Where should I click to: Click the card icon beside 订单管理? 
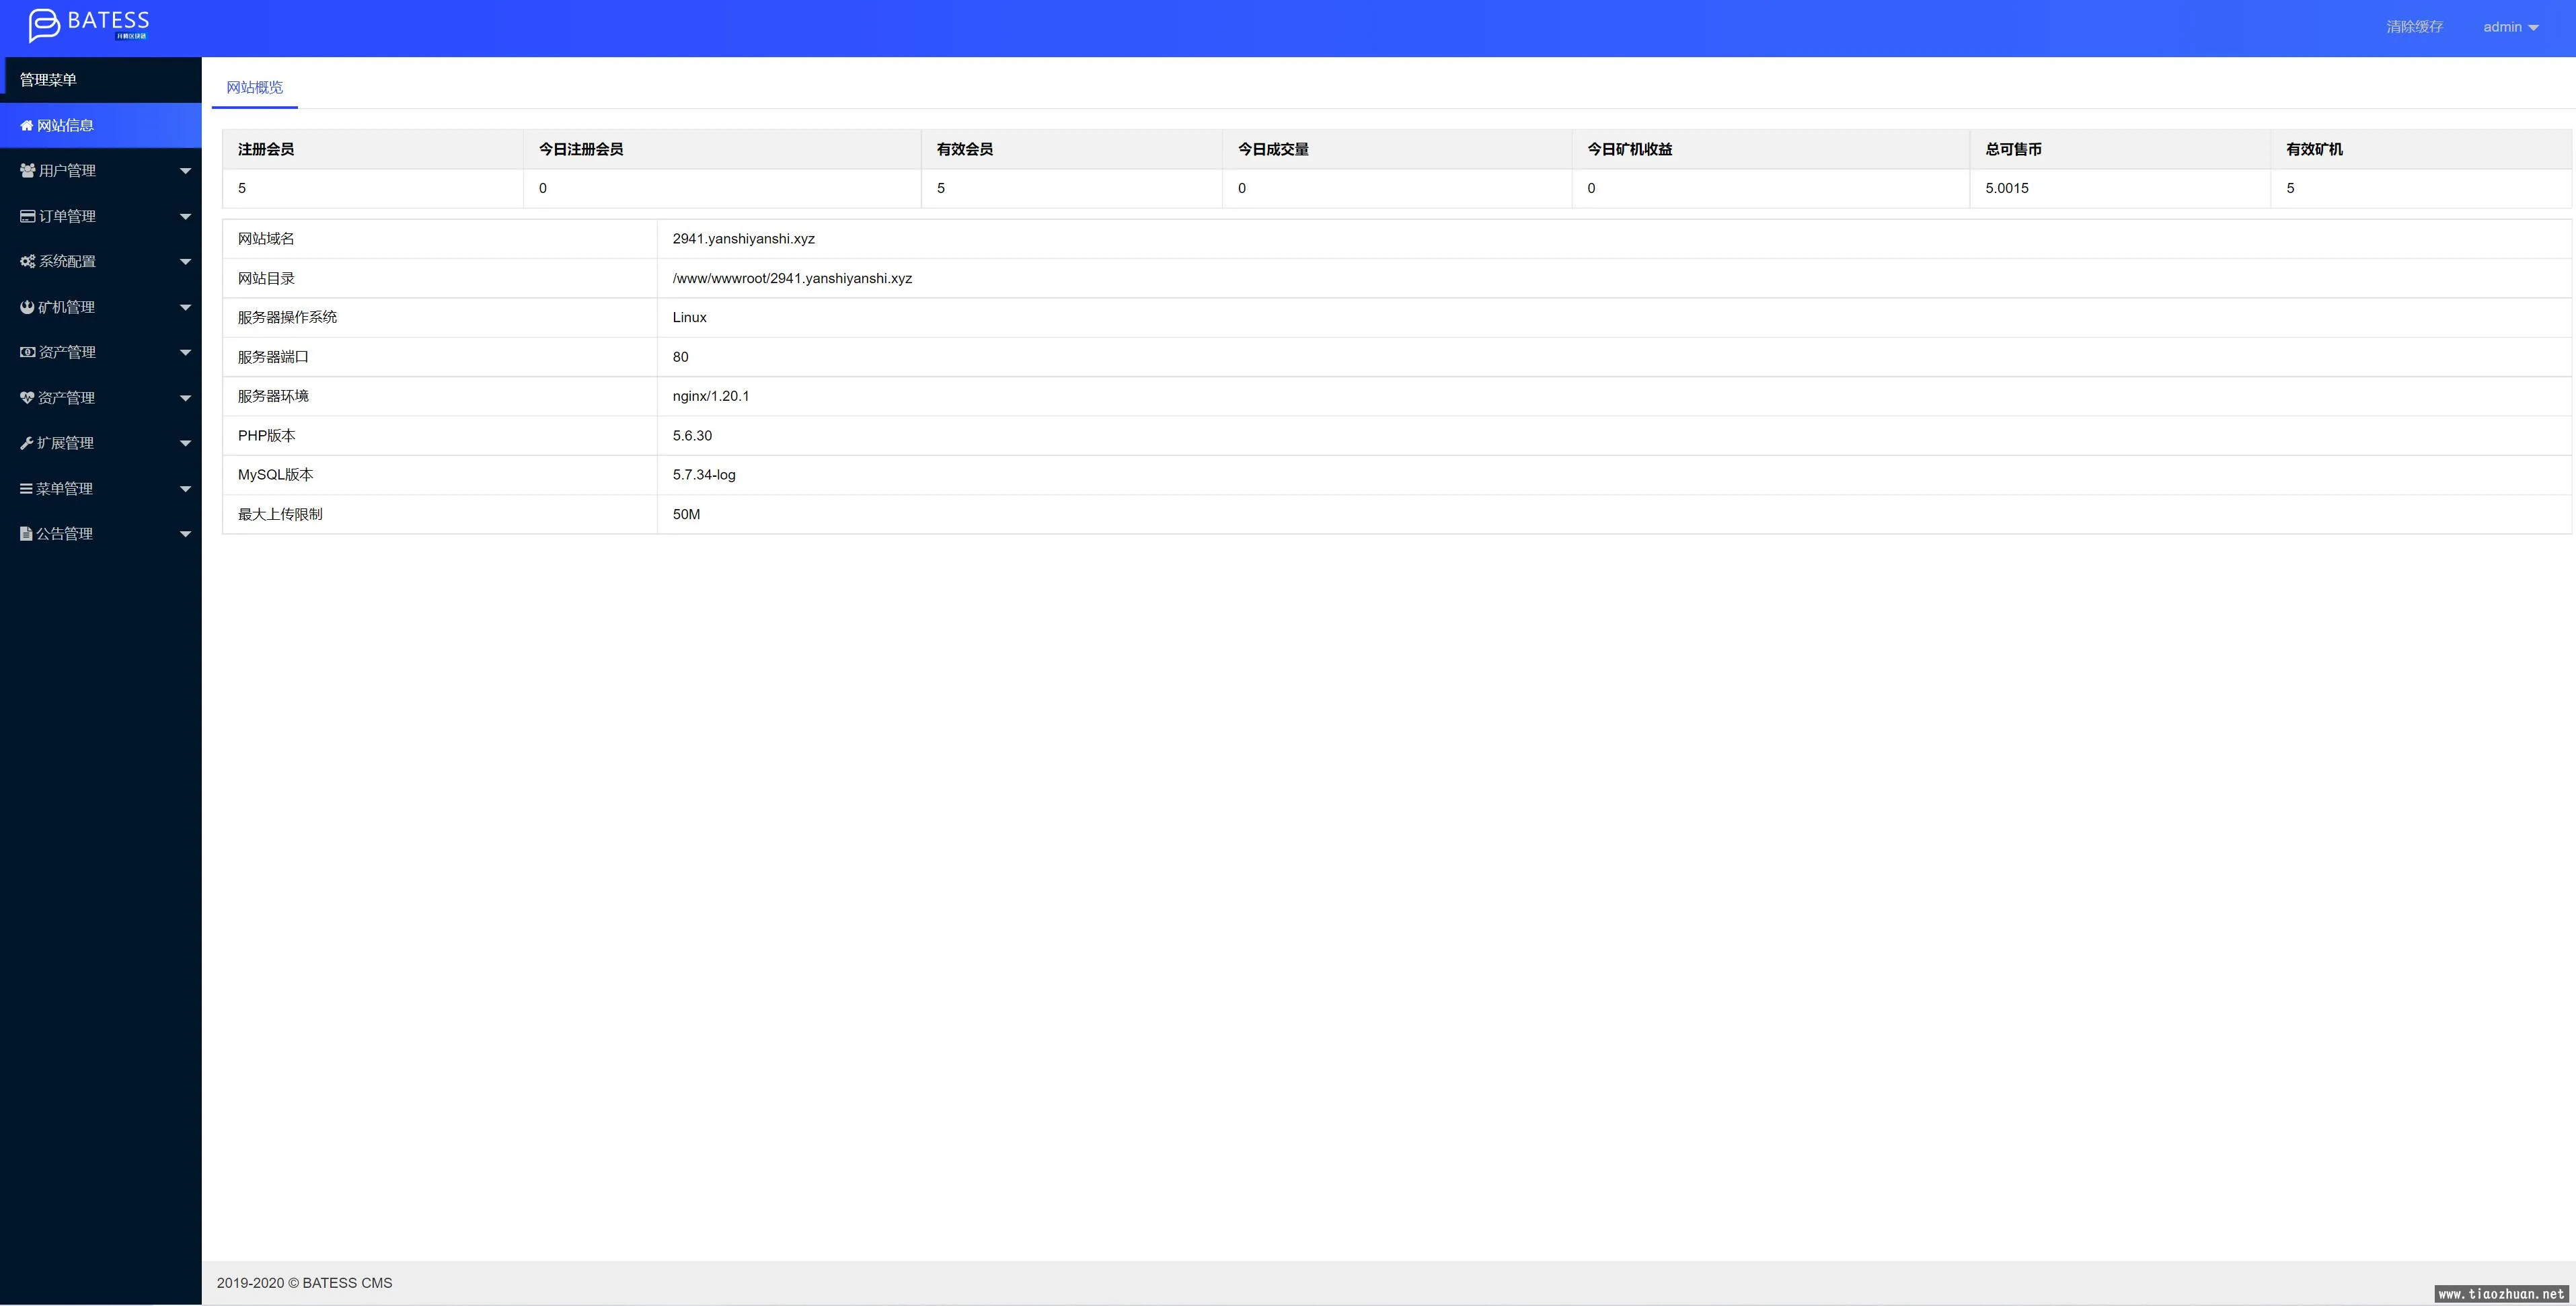[x=28, y=216]
